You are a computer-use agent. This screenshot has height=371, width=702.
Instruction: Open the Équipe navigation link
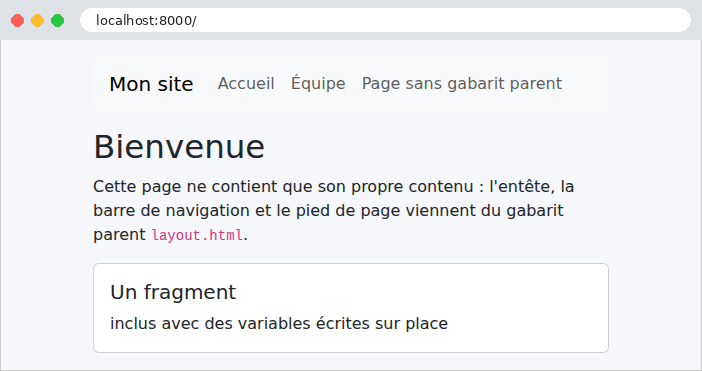(x=318, y=83)
